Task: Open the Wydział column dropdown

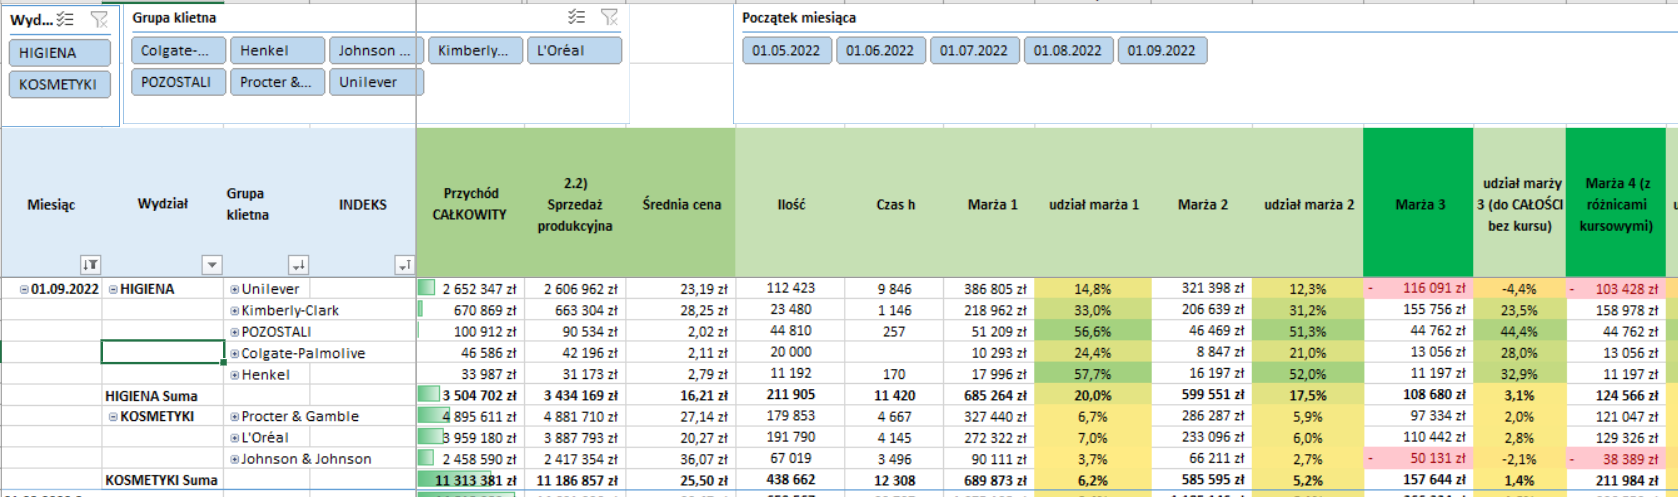Action: [x=211, y=265]
